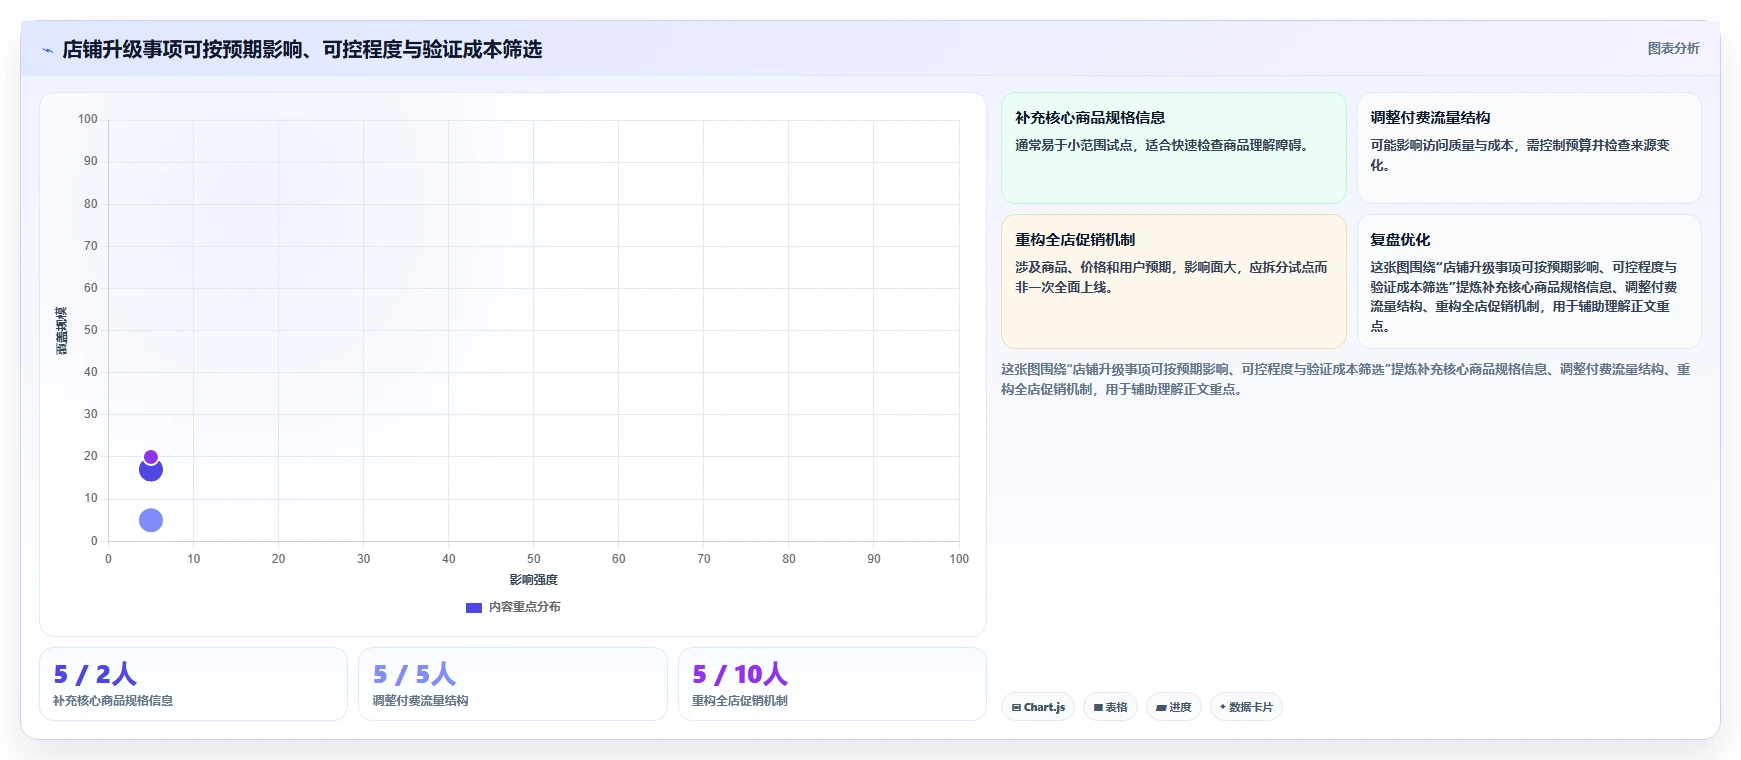The image size is (1741, 760).
Task: Click the 进度 tag icon
Action: coord(1161,707)
